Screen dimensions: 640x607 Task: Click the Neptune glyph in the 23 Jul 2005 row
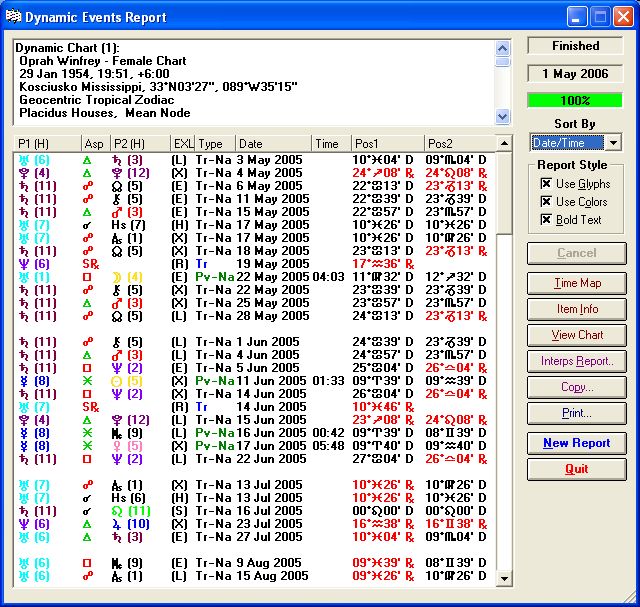(x=23, y=524)
